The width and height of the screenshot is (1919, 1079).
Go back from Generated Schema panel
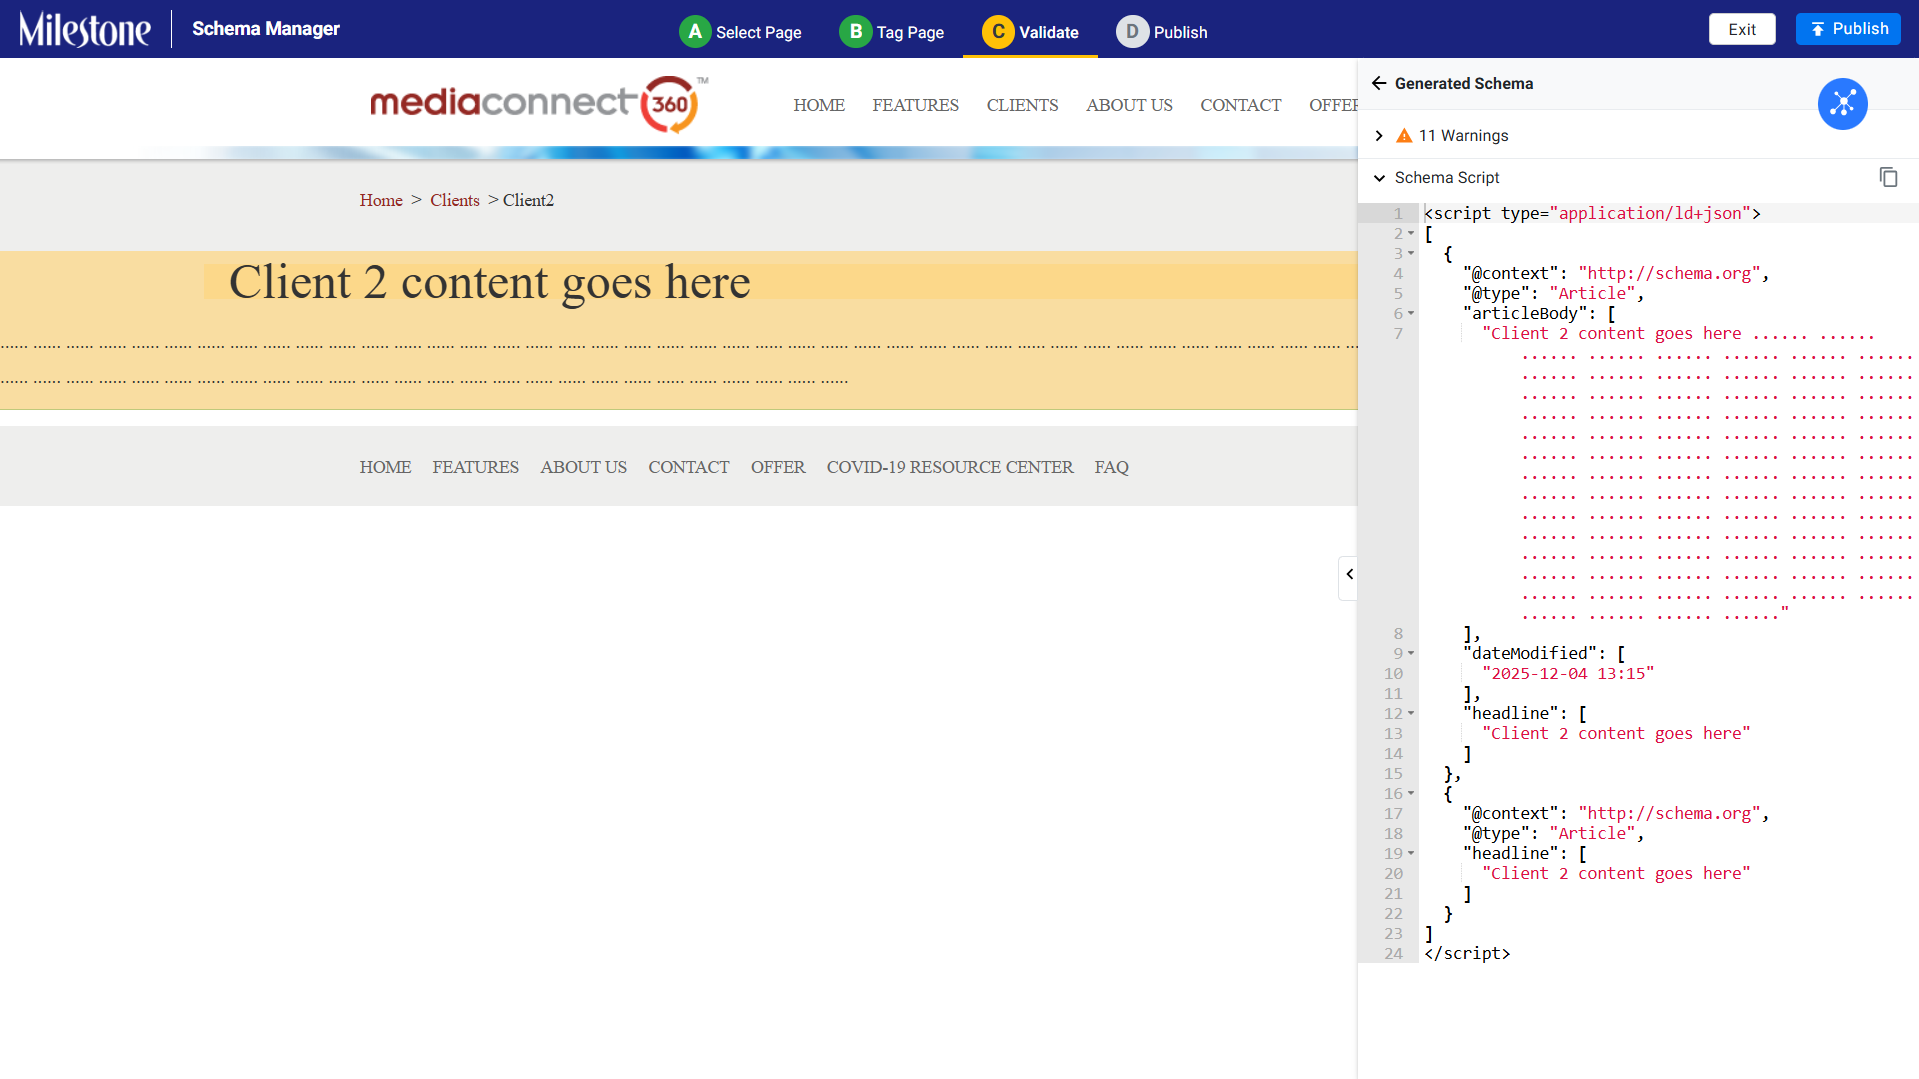tap(1379, 83)
